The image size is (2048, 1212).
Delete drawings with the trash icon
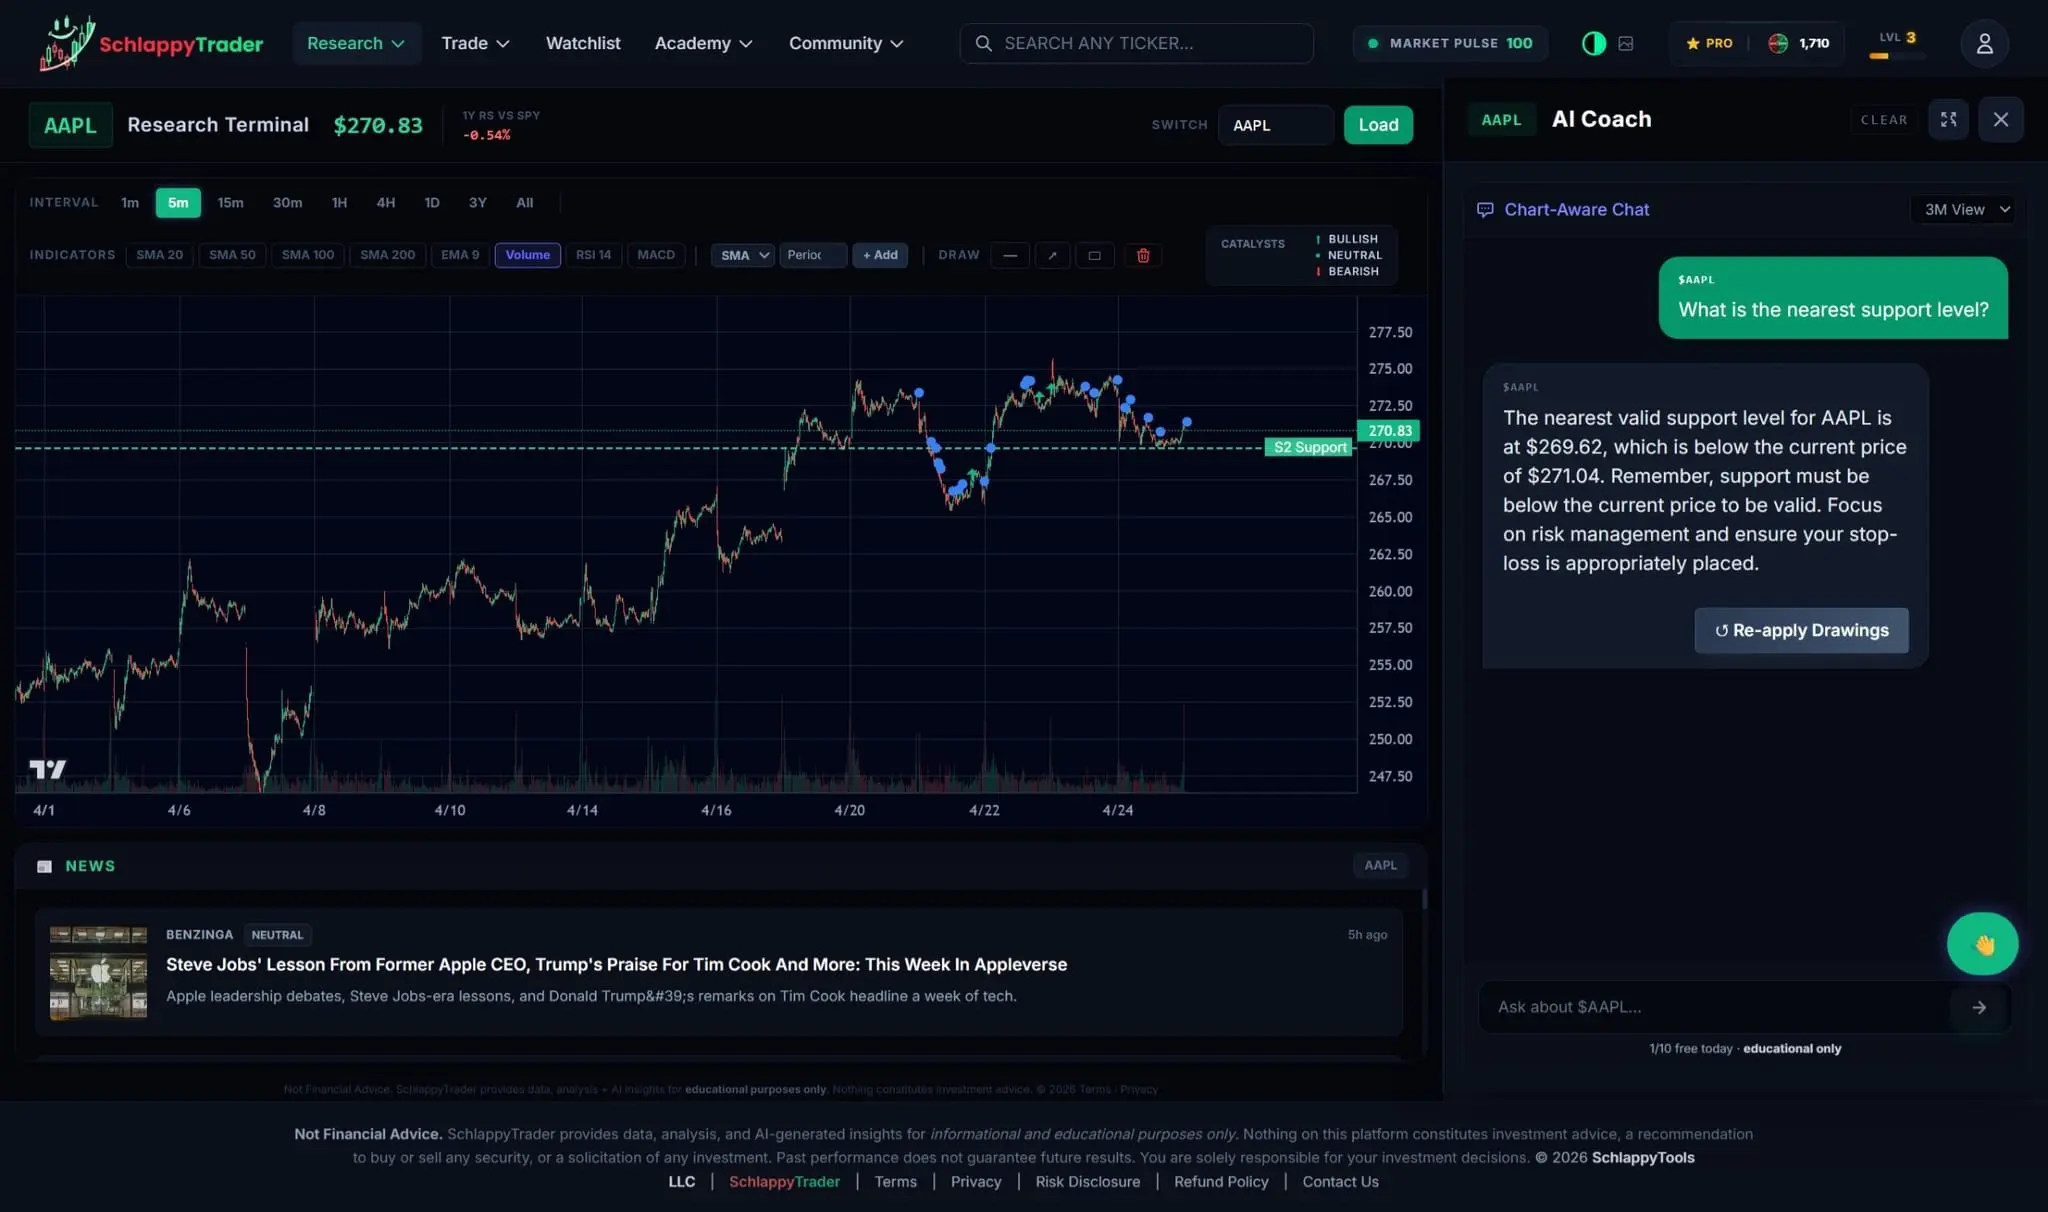click(x=1143, y=255)
